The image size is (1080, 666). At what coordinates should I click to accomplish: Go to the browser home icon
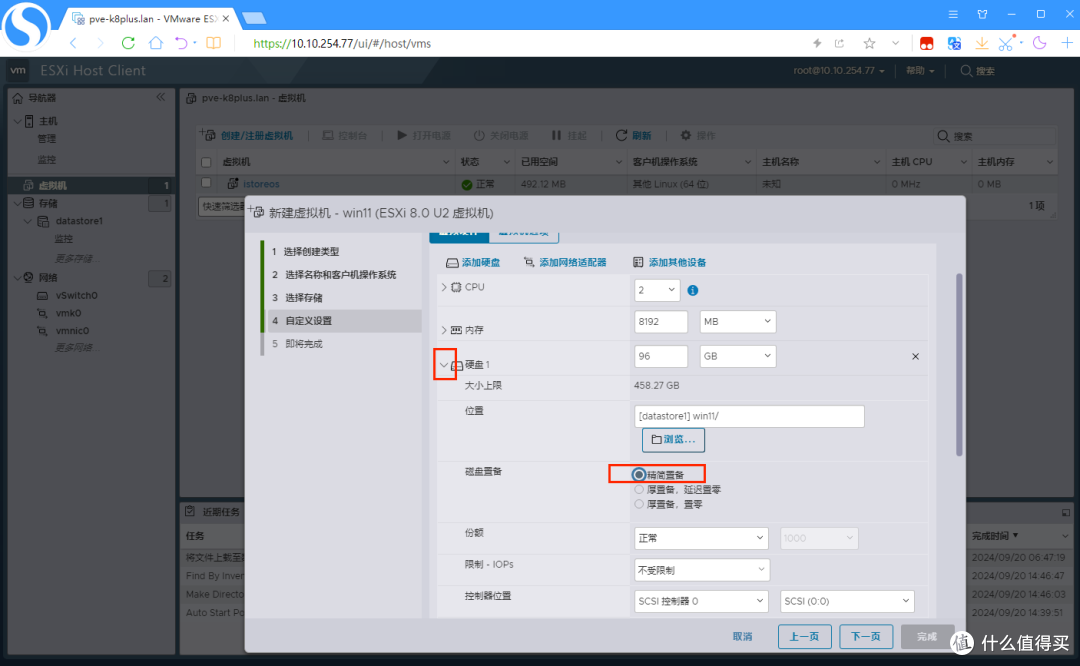coord(156,43)
